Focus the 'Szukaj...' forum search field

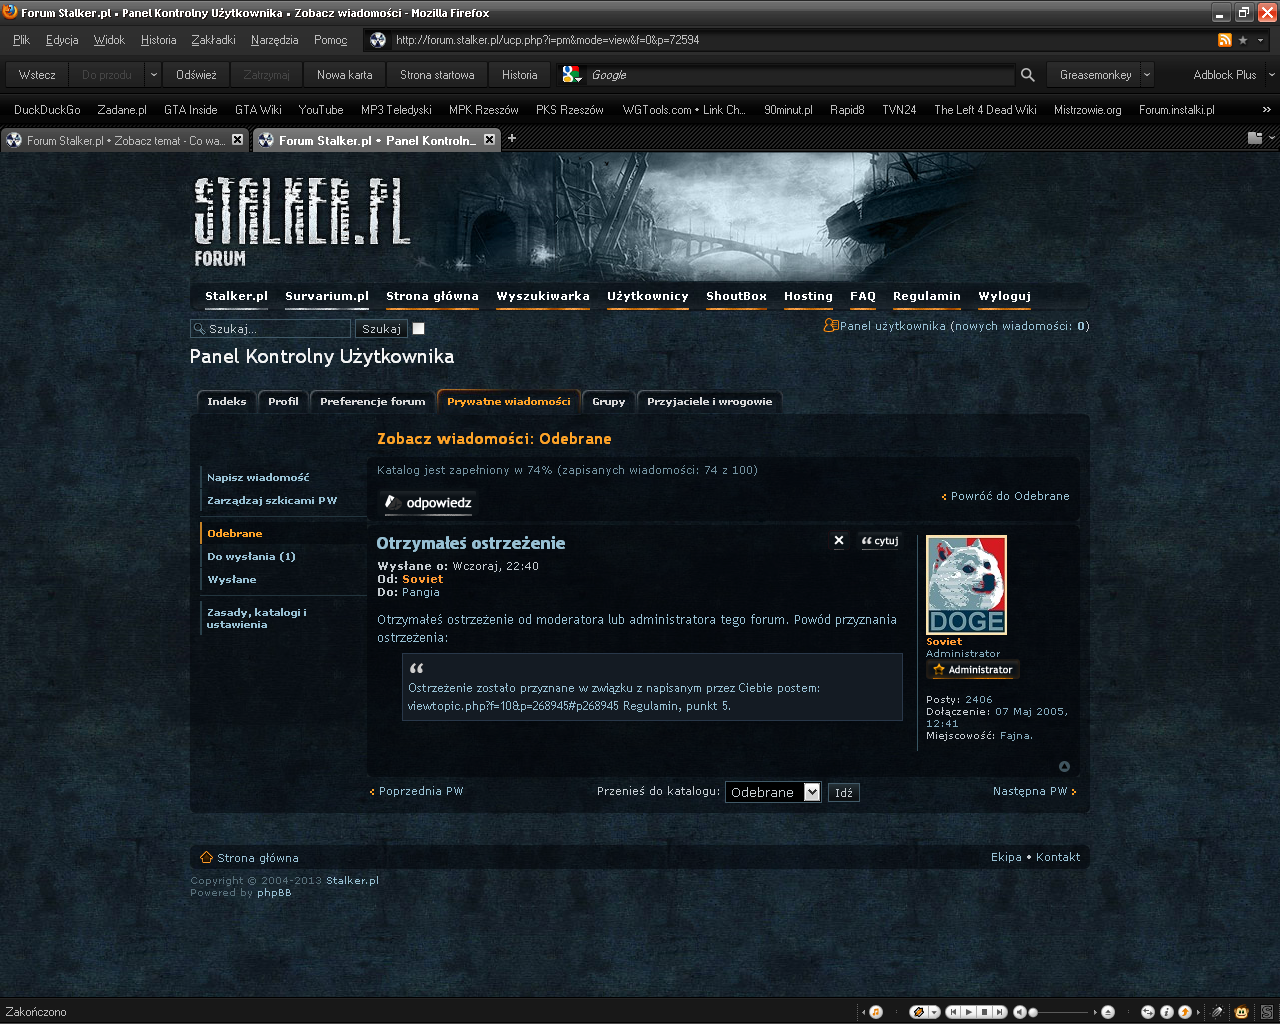pos(271,328)
